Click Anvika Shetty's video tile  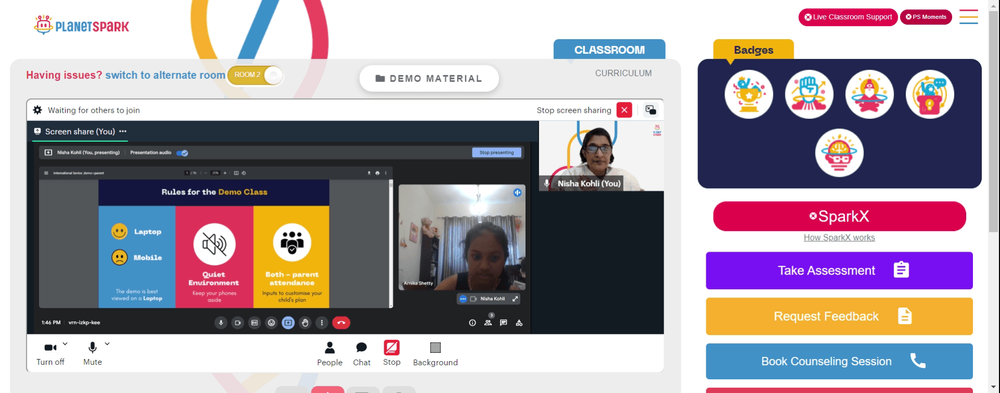462,237
